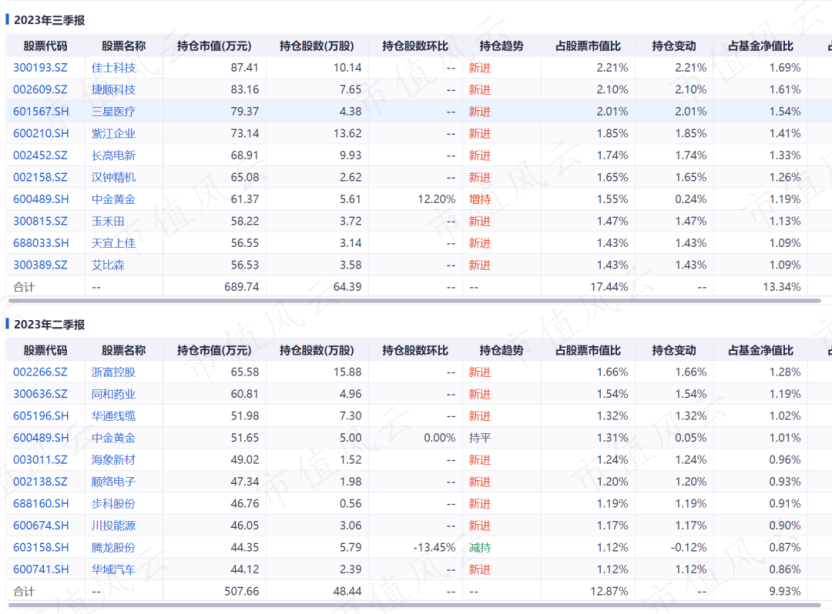This screenshot has width=832, height=614.
Task: Open stock code 300815.SZ
Action: (40, 221)
